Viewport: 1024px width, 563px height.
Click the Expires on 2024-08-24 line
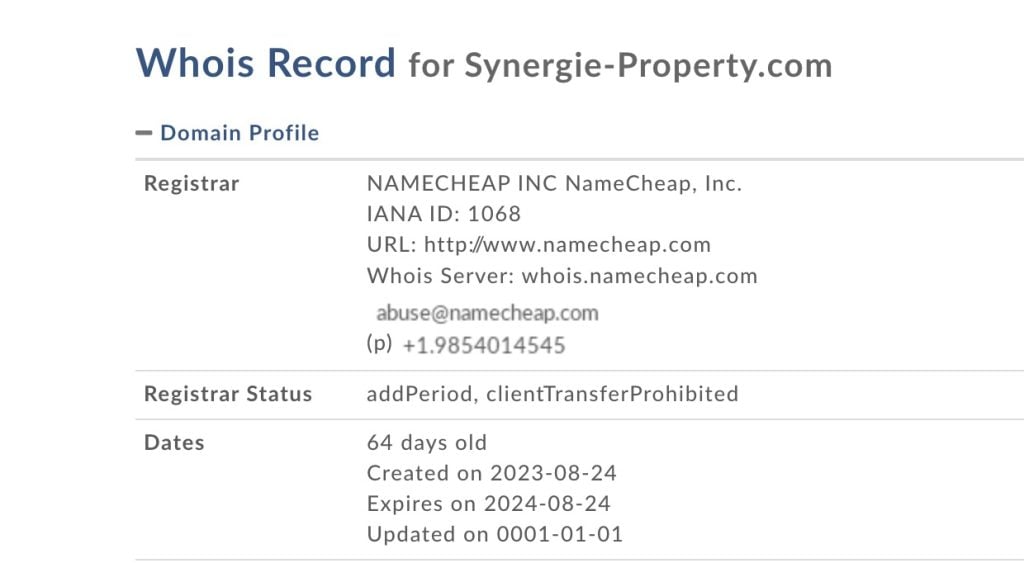point(488,503)
